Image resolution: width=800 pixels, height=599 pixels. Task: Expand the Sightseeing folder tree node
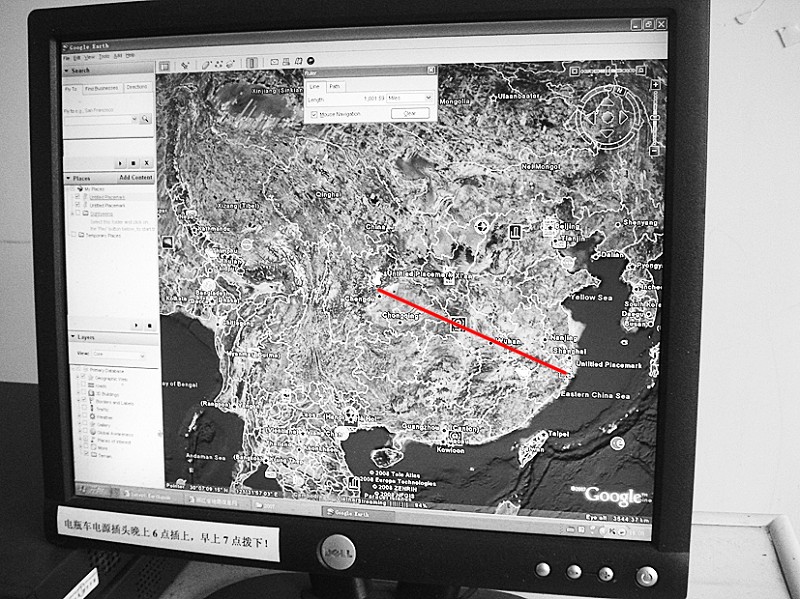tap(72, 214)
